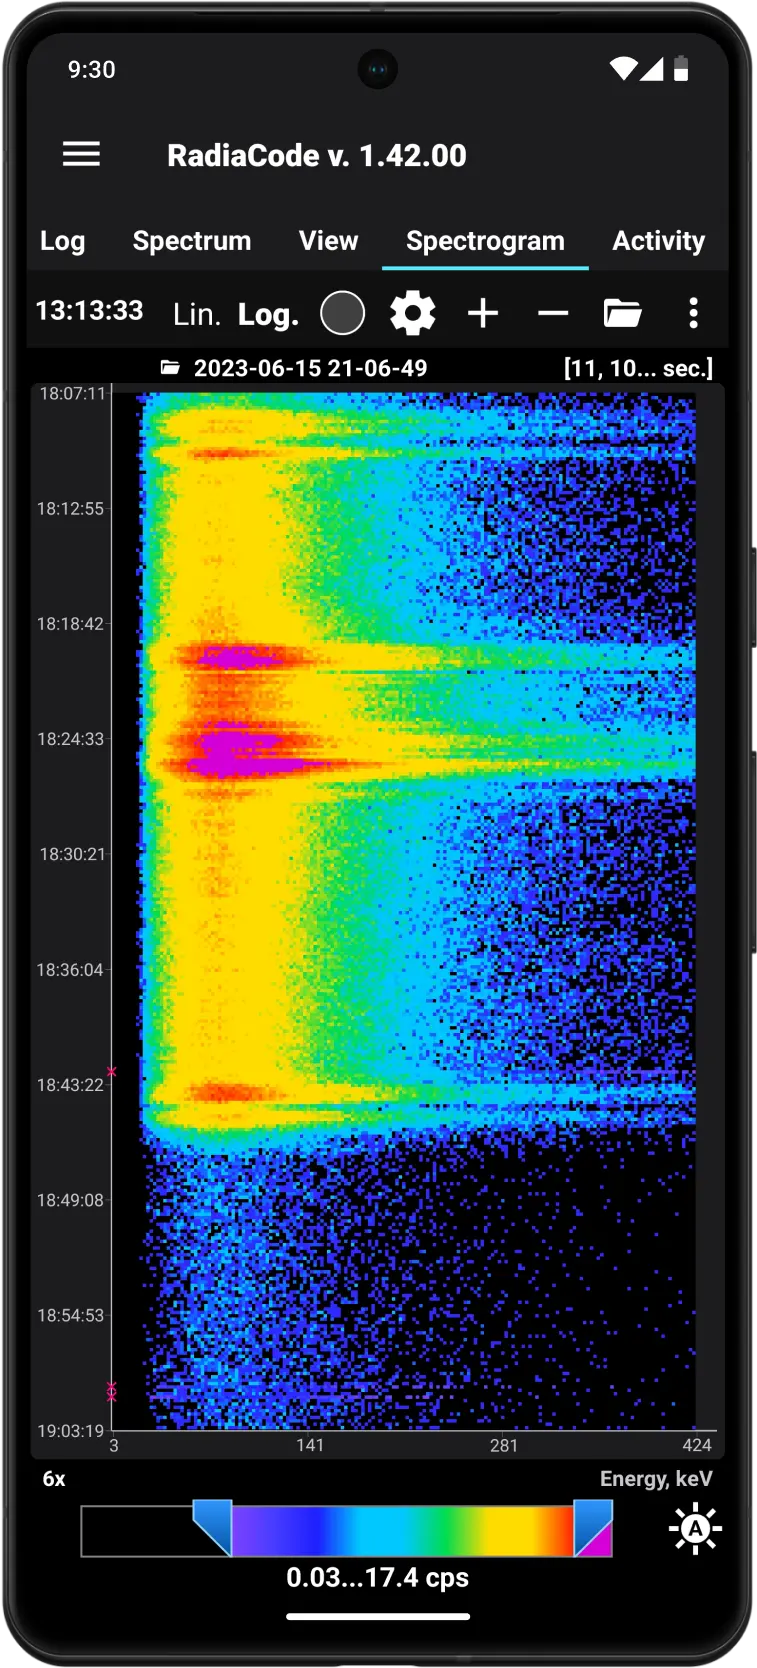Tap the magenta end of the color scale
The image size is (757, 1668).
pos(598,1544)
